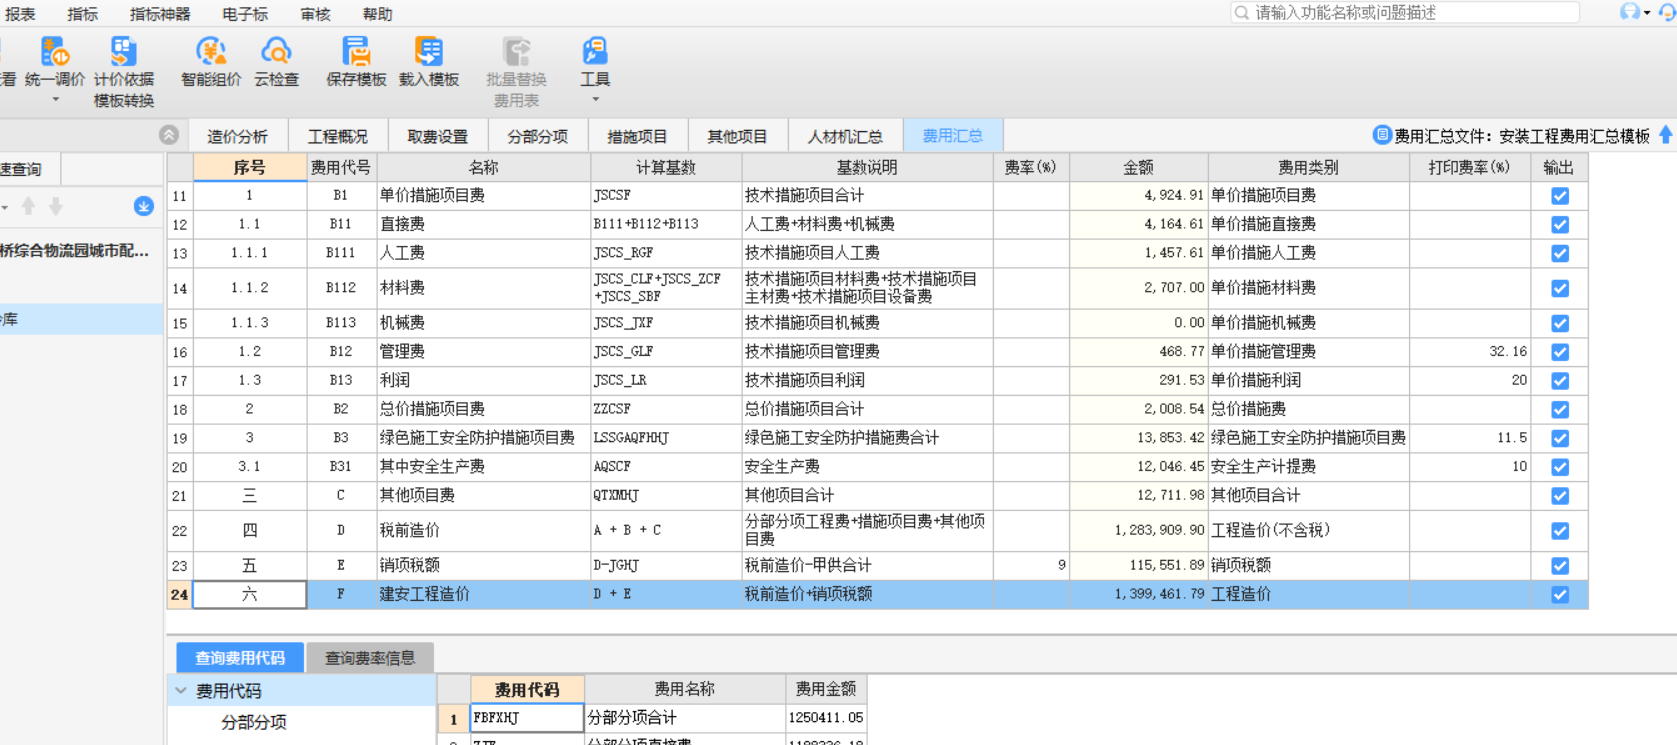Open the 统一调价 tool
Viewport: 1677px width, 745px height.
(x=55, y=62)
